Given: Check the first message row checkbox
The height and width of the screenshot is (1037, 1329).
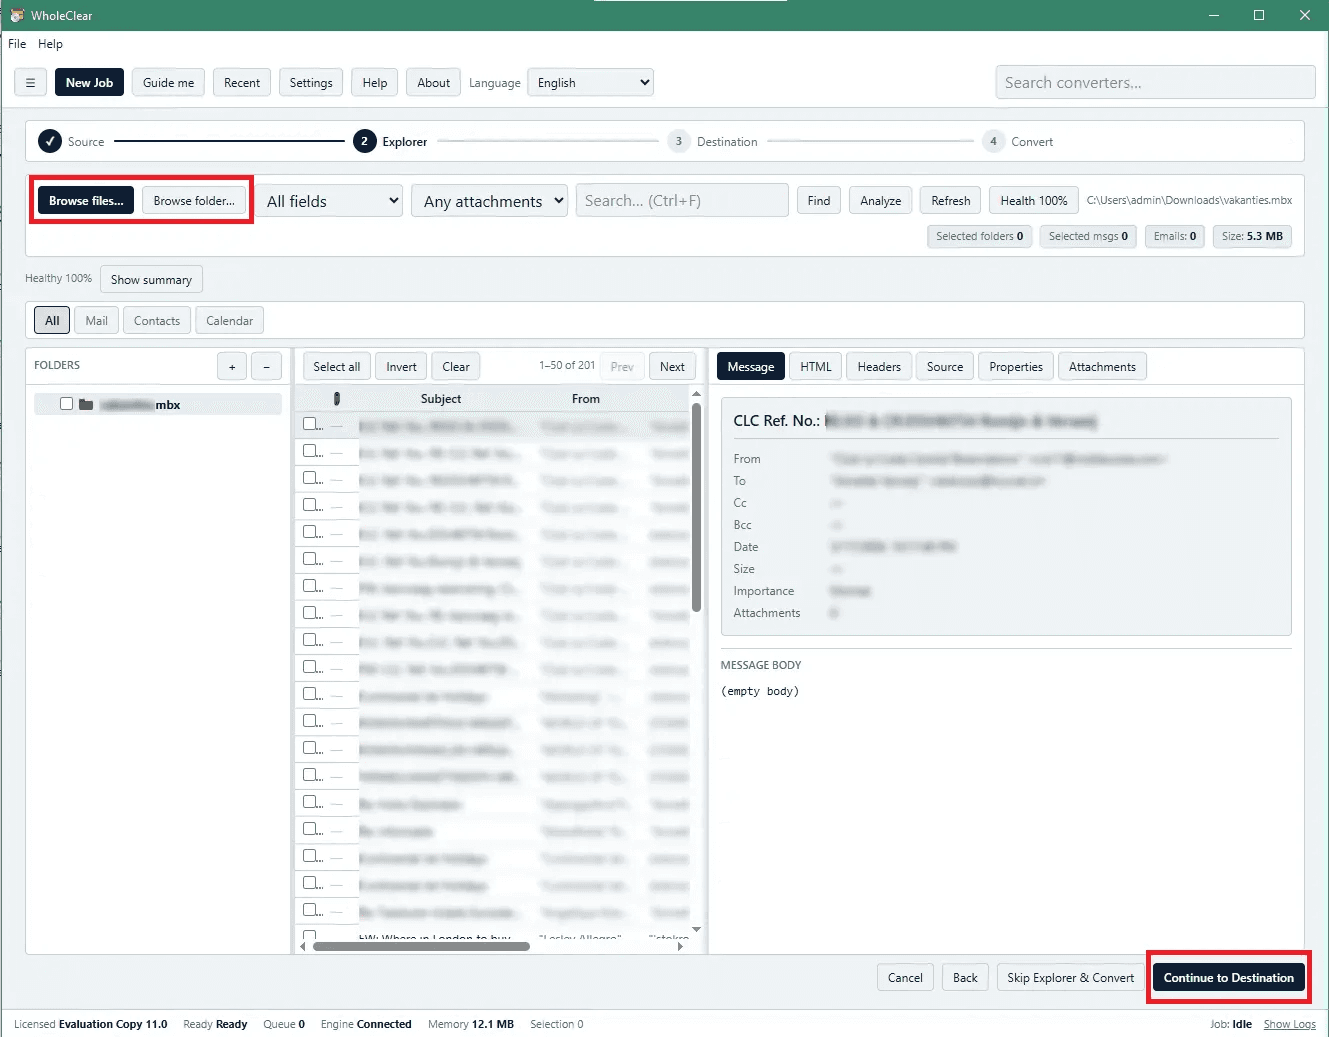Looking at the screenshot, I should 310,424.
